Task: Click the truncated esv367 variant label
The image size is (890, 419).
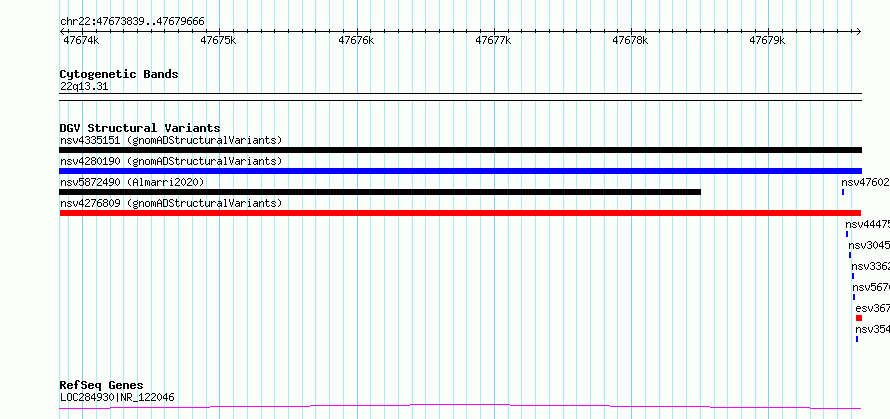Action: (872, 308)
